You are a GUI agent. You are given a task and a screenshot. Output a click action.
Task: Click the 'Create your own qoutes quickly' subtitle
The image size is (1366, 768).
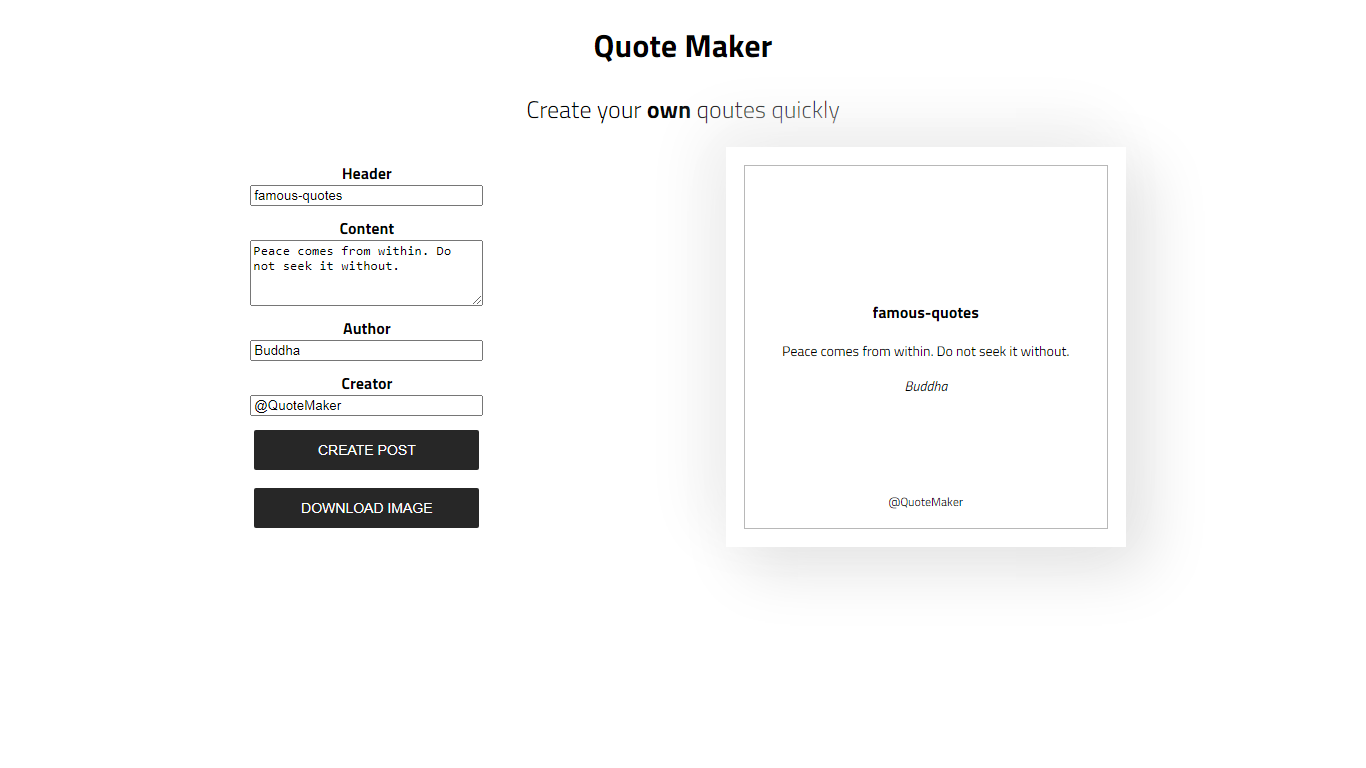[x=683, y=110]
